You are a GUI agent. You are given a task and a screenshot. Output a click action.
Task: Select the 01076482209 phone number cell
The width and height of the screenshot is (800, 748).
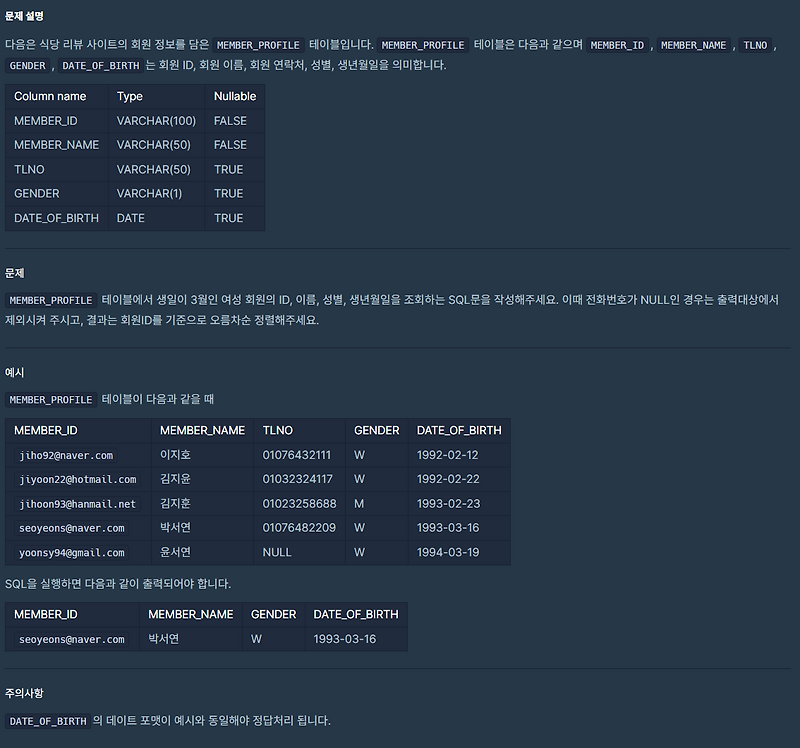pyautogui.click(x=299, y=528)
